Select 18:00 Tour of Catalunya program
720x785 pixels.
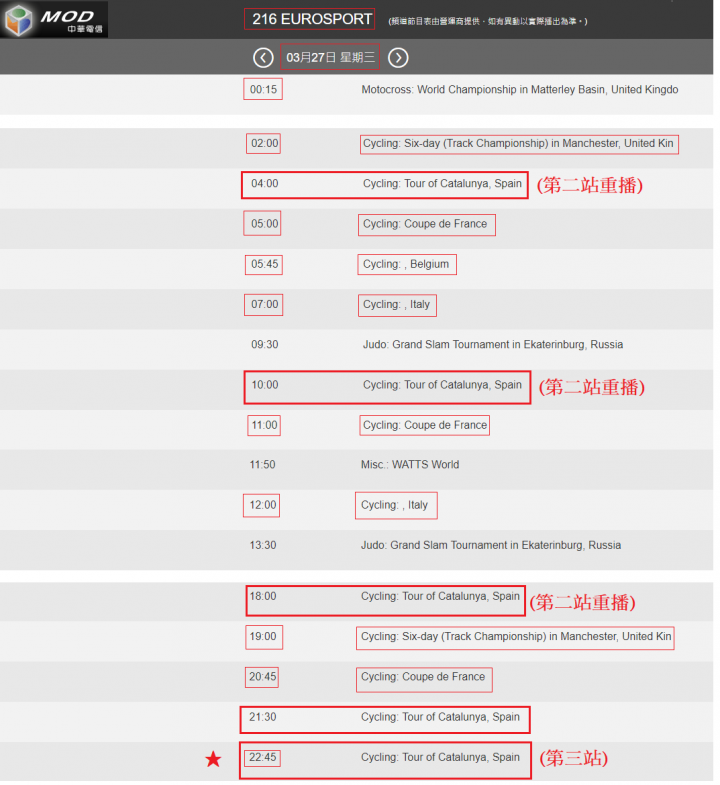click(356, 602)
